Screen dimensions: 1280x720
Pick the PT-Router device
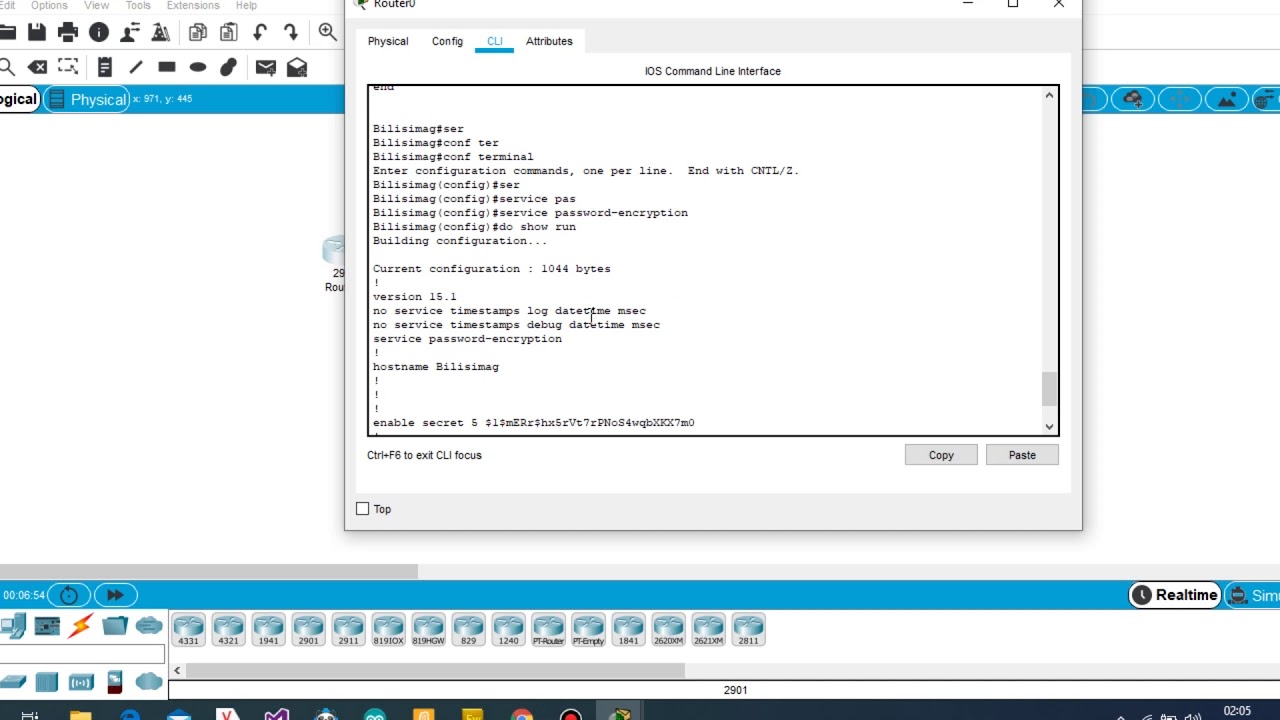[548, 630]
